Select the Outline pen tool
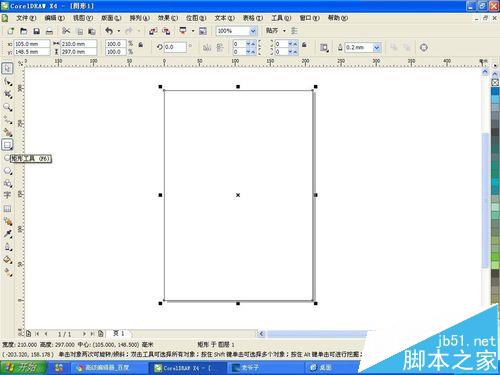Screen dimensions: 500x375 (x=8, y=247)
